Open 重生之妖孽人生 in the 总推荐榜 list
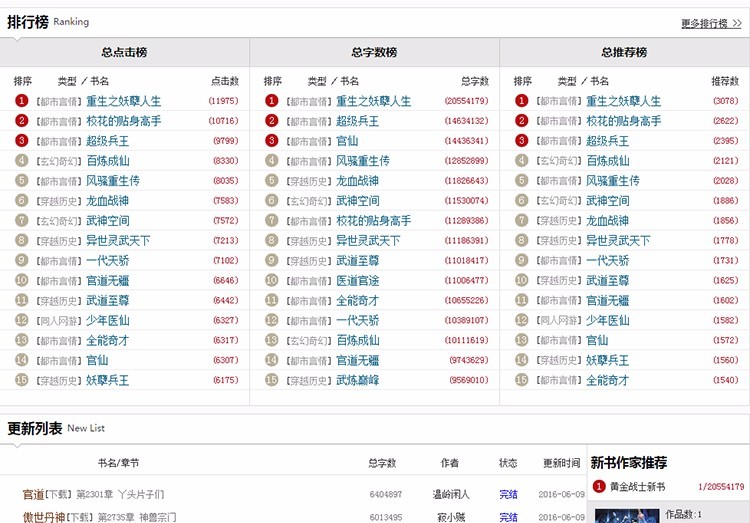The image size is (750, 523). [624, 101]
